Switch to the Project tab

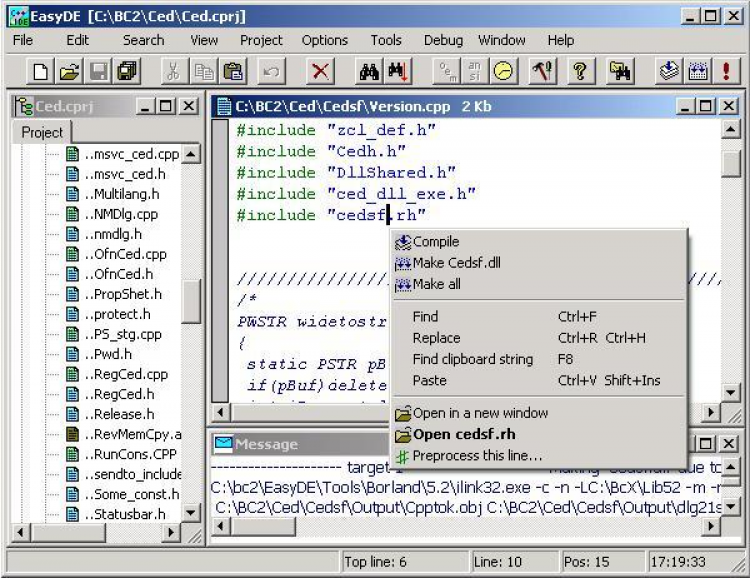pyautogui.click(x=42, y=133)
